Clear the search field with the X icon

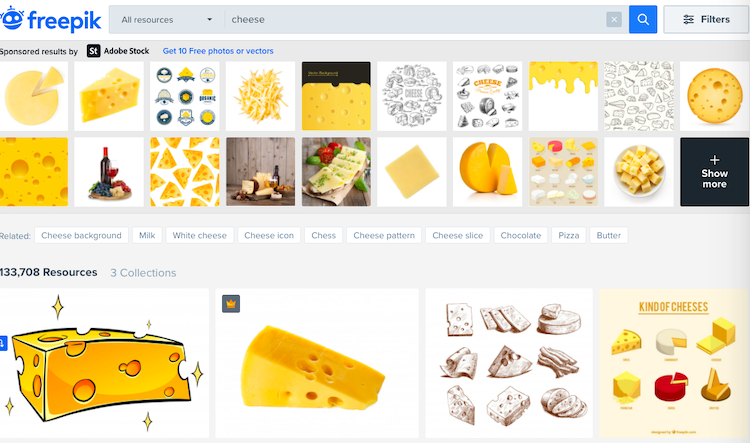[x=614, y=20]
